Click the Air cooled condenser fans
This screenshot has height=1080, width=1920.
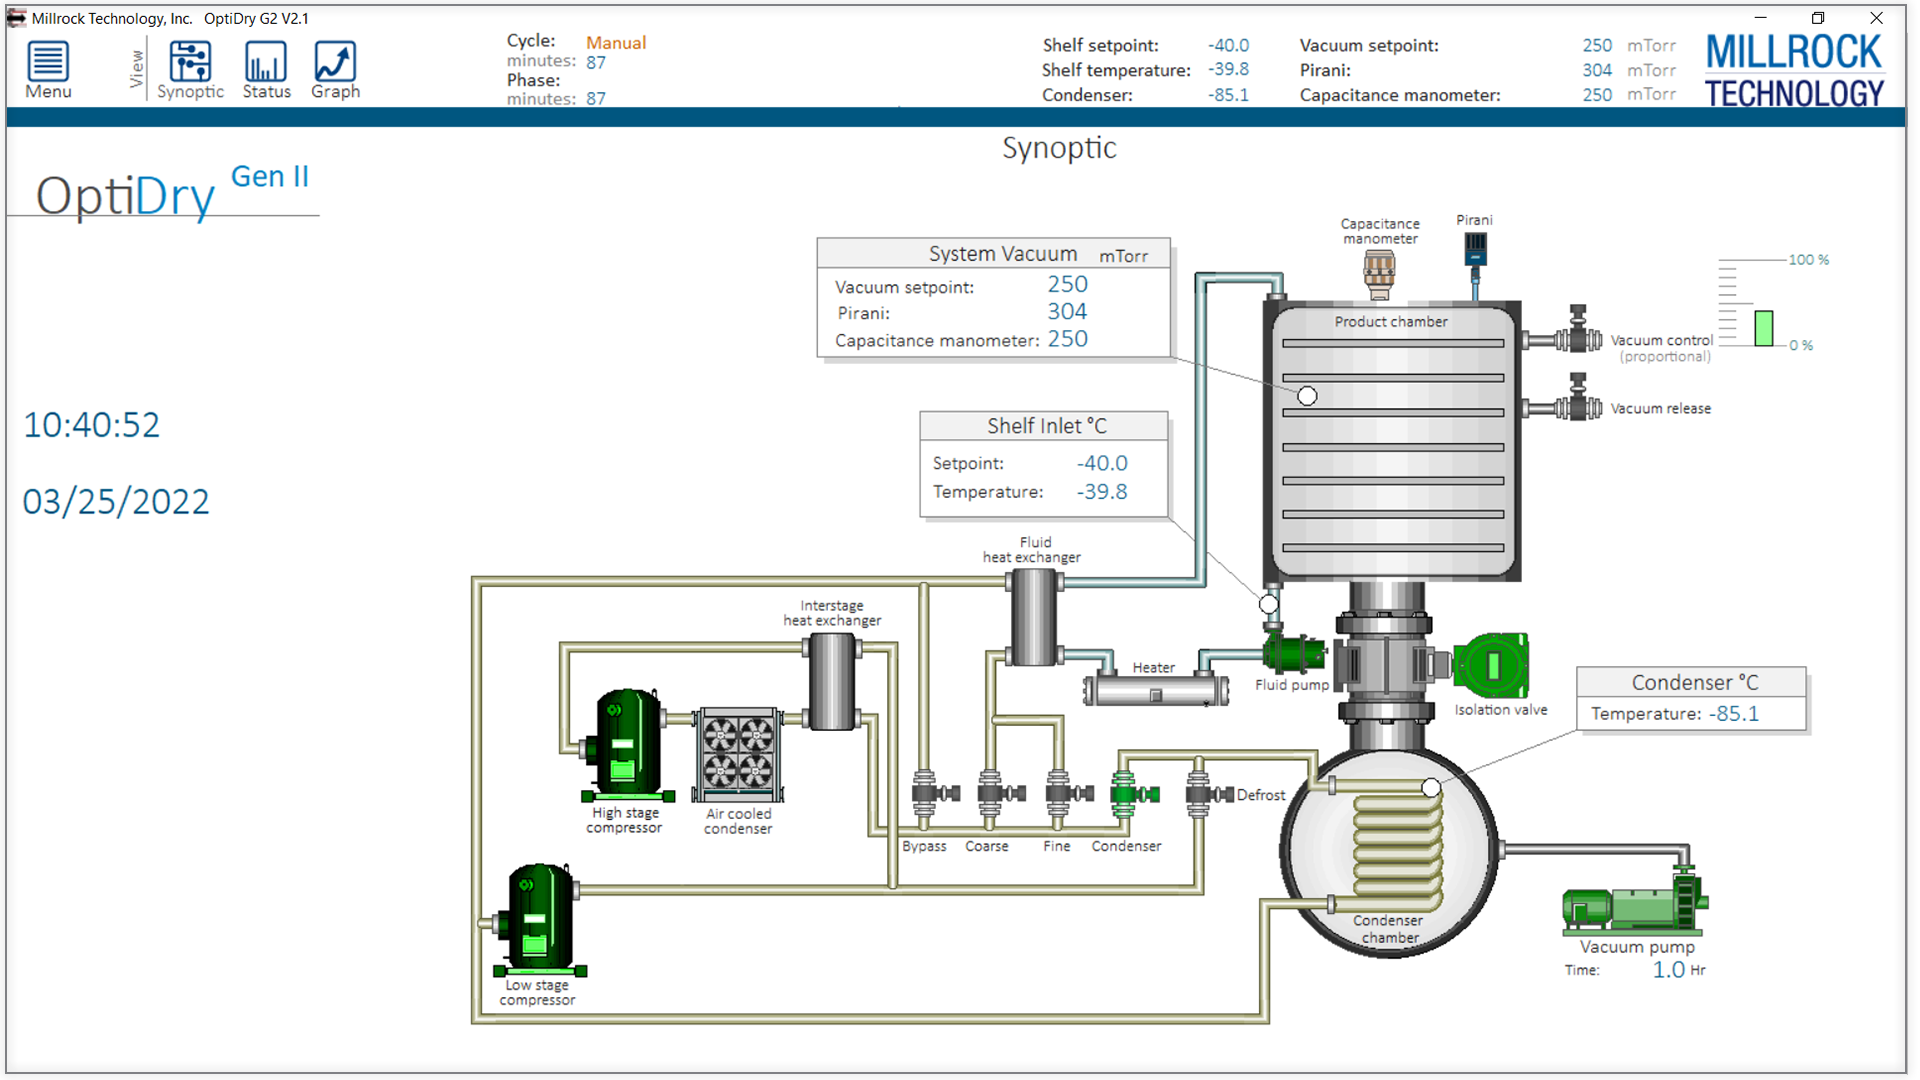tap(738, 755)
